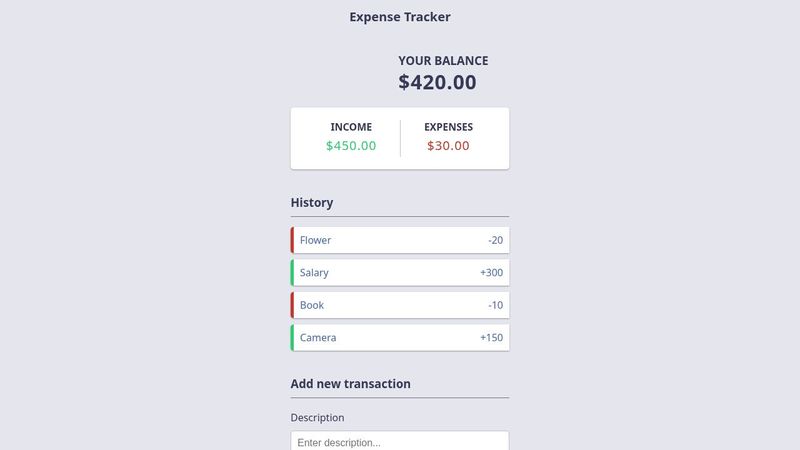Click the $420.00 balance amount
The image size is (800, 450).
437,83
